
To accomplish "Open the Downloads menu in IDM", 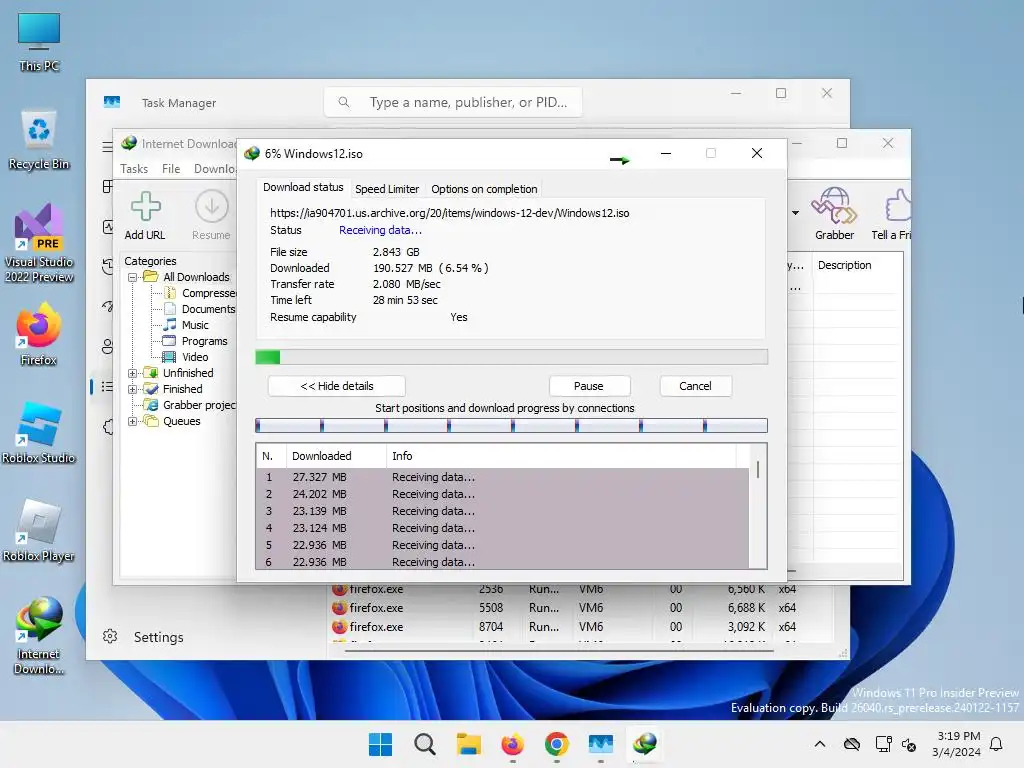I will (x=216, y=168).
